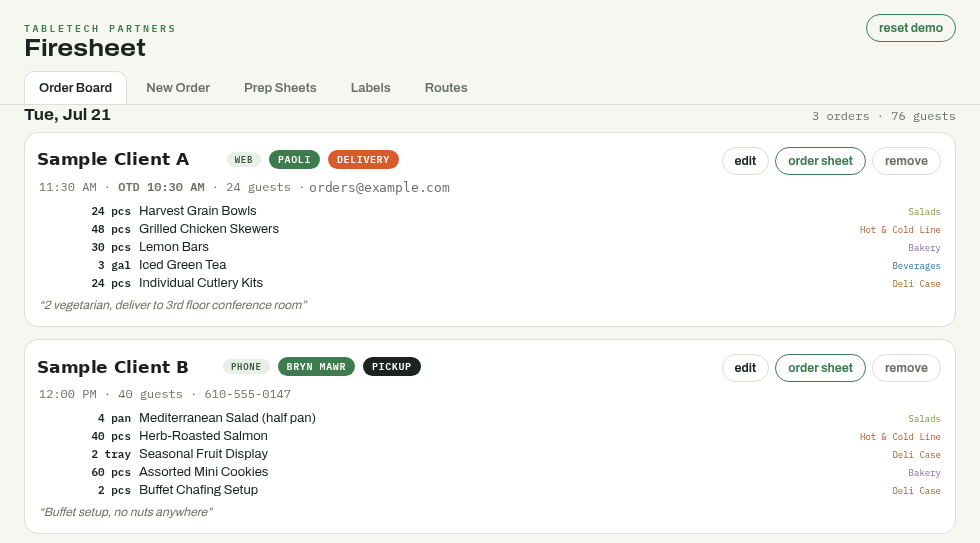Click Deli Case label beside Fruit Display
Screen dimensions: 980x543
coord(916,456)
